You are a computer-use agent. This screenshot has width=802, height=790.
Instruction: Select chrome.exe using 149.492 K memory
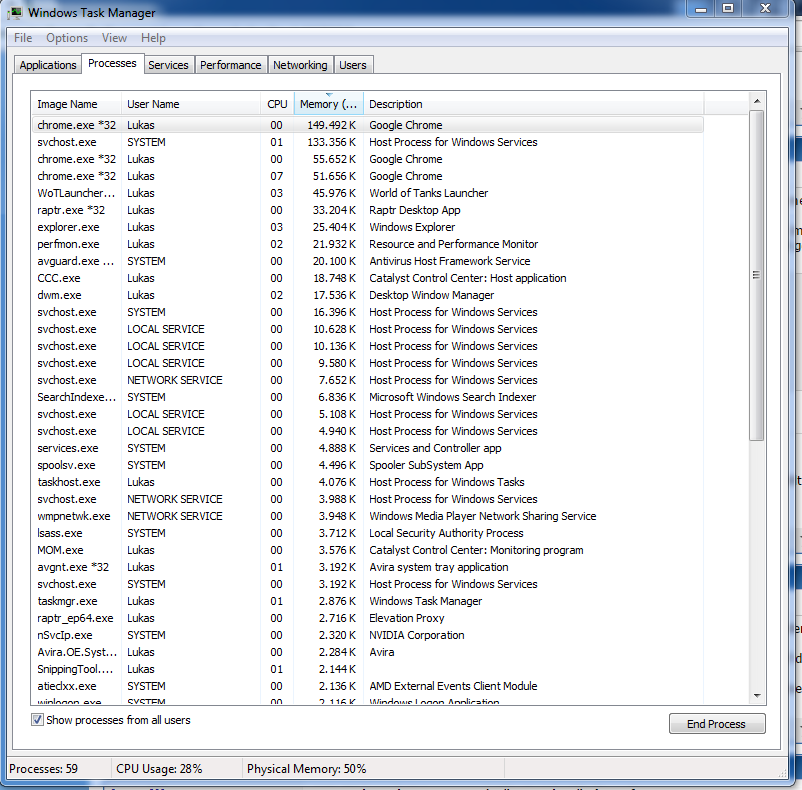pos(368,125)
